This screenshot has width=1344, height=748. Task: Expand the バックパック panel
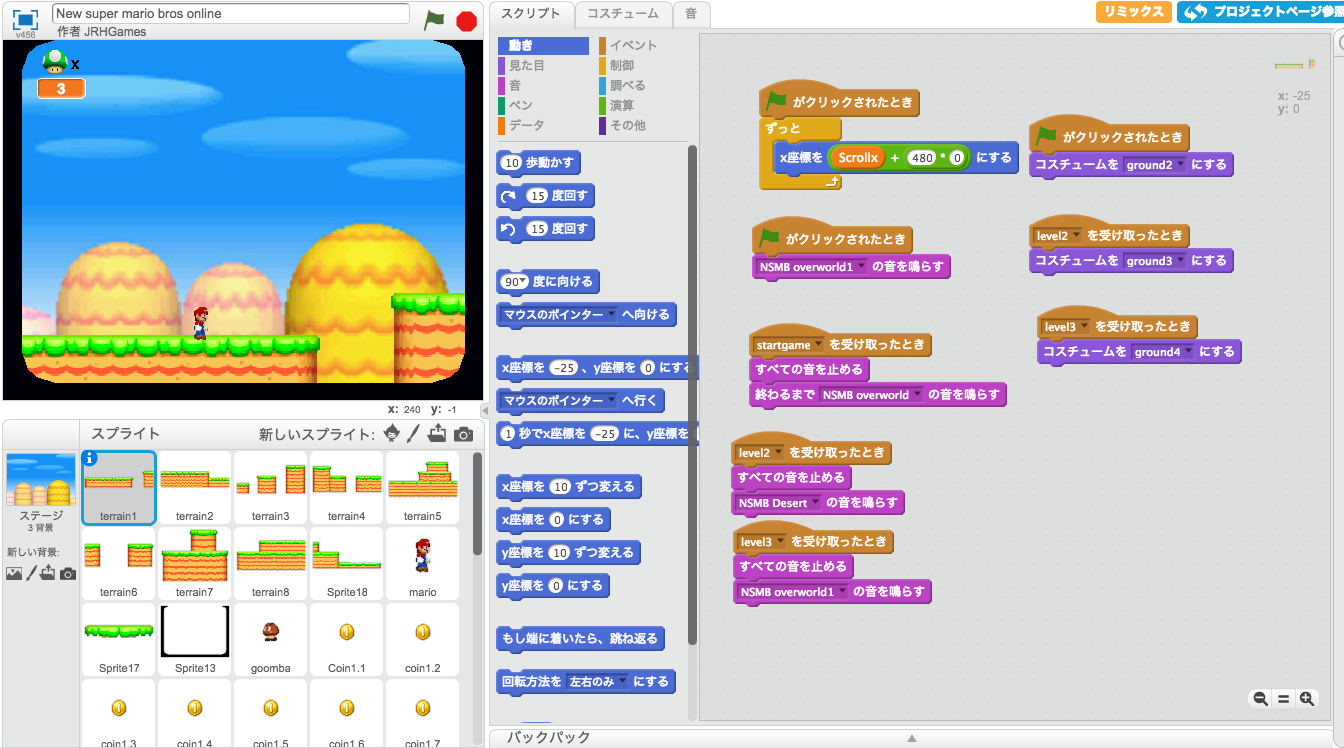tap(911, 738)
